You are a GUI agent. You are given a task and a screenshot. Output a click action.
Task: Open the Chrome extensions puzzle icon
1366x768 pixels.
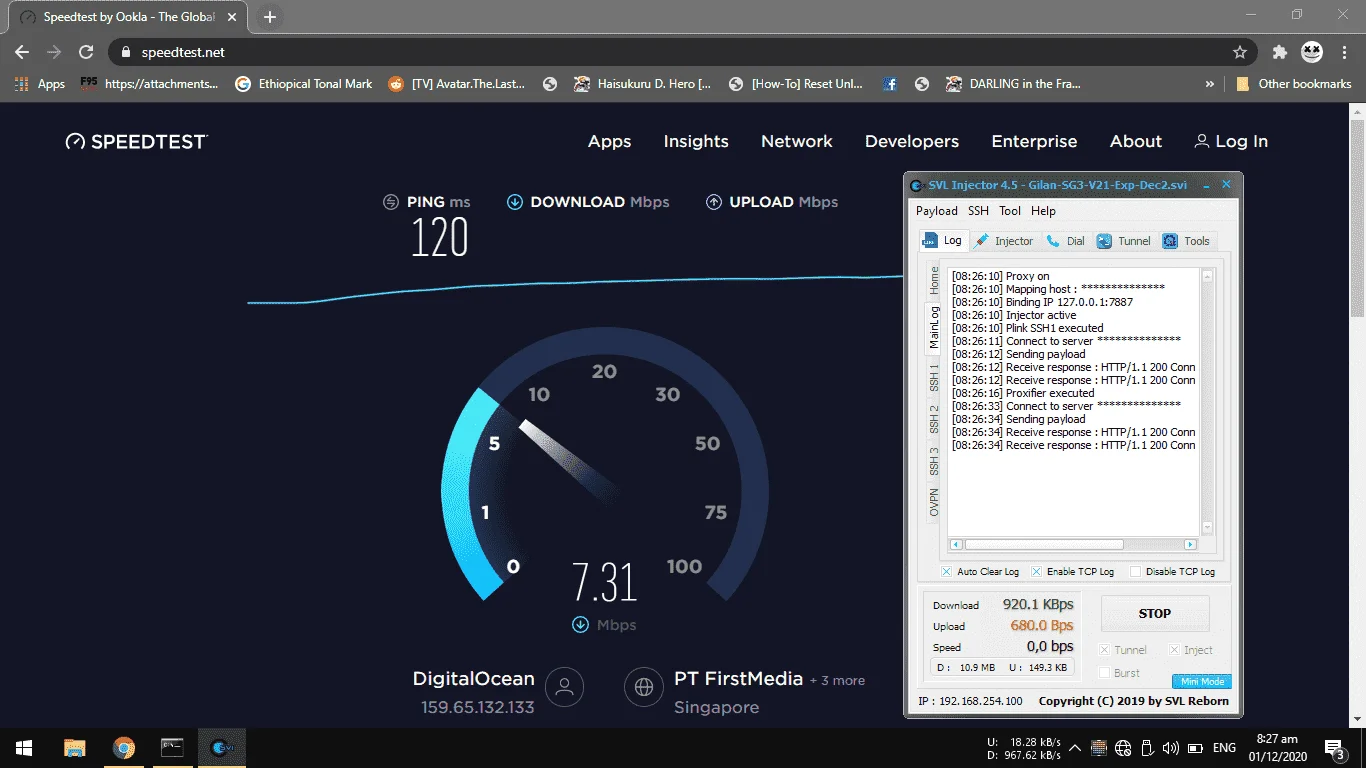pyautogui.click(x=1279, y=52)
